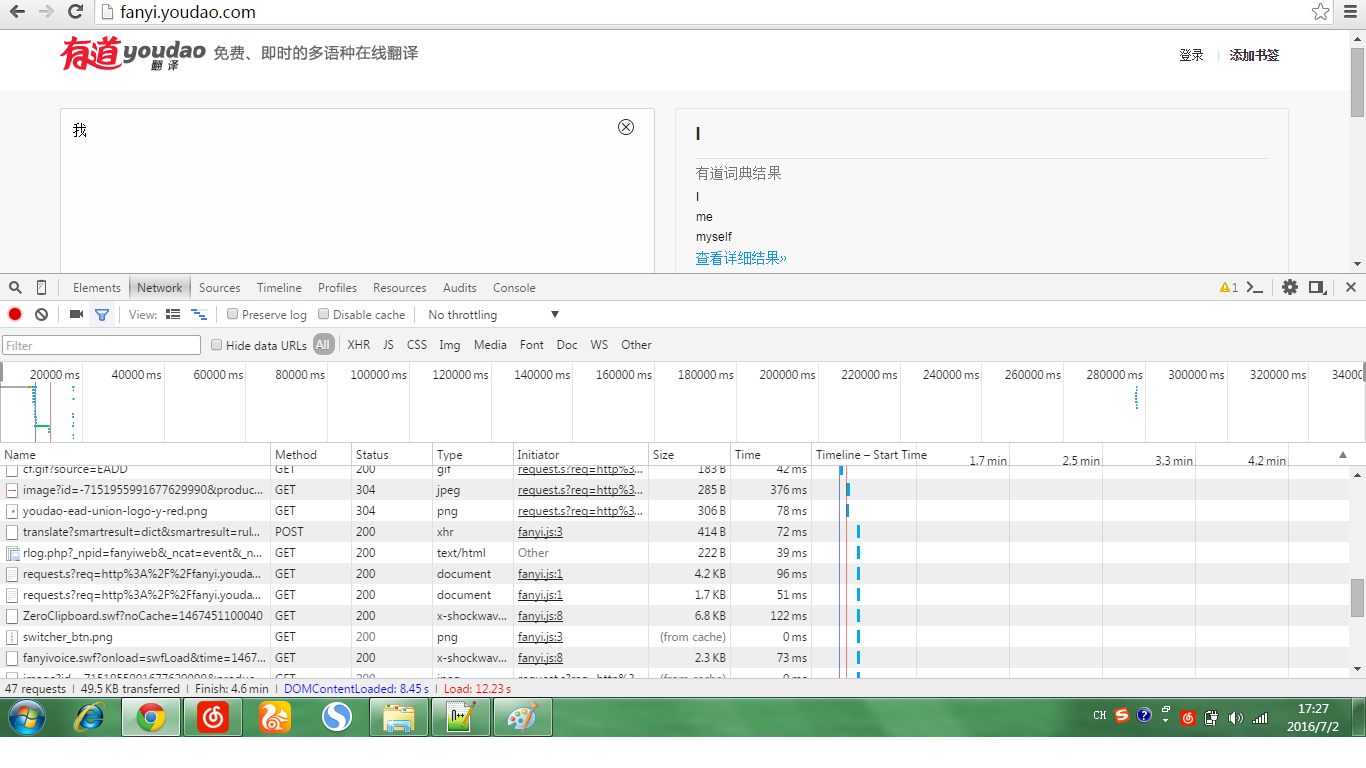
Task: Toggle capture screenshots camera icon
Action: point(76,314)
